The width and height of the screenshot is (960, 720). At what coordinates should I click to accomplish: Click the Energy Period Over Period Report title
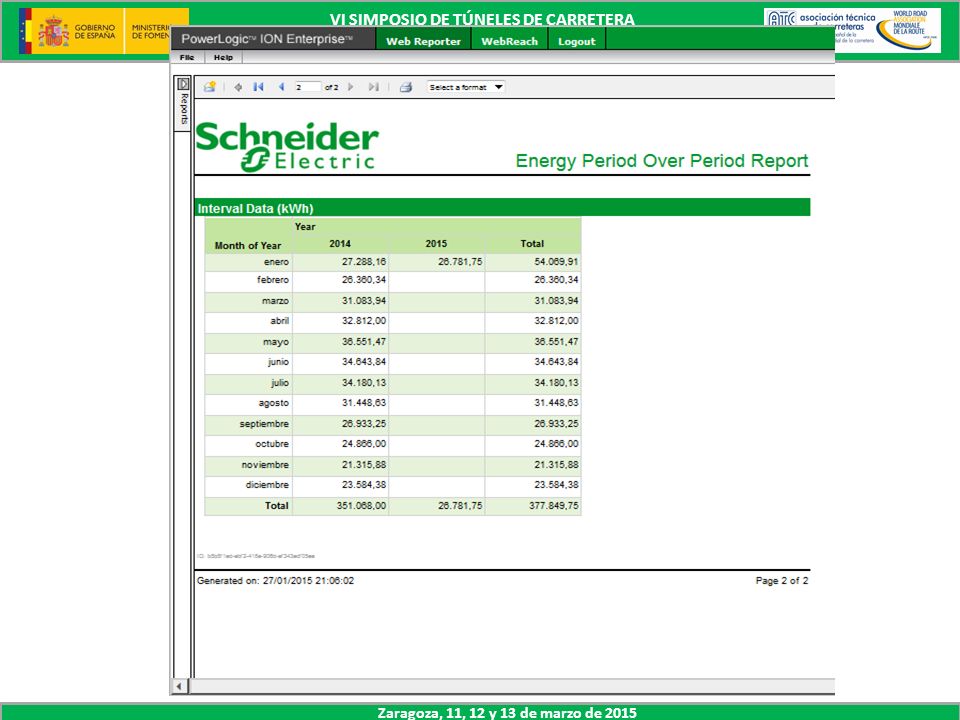tap(662, 161)
